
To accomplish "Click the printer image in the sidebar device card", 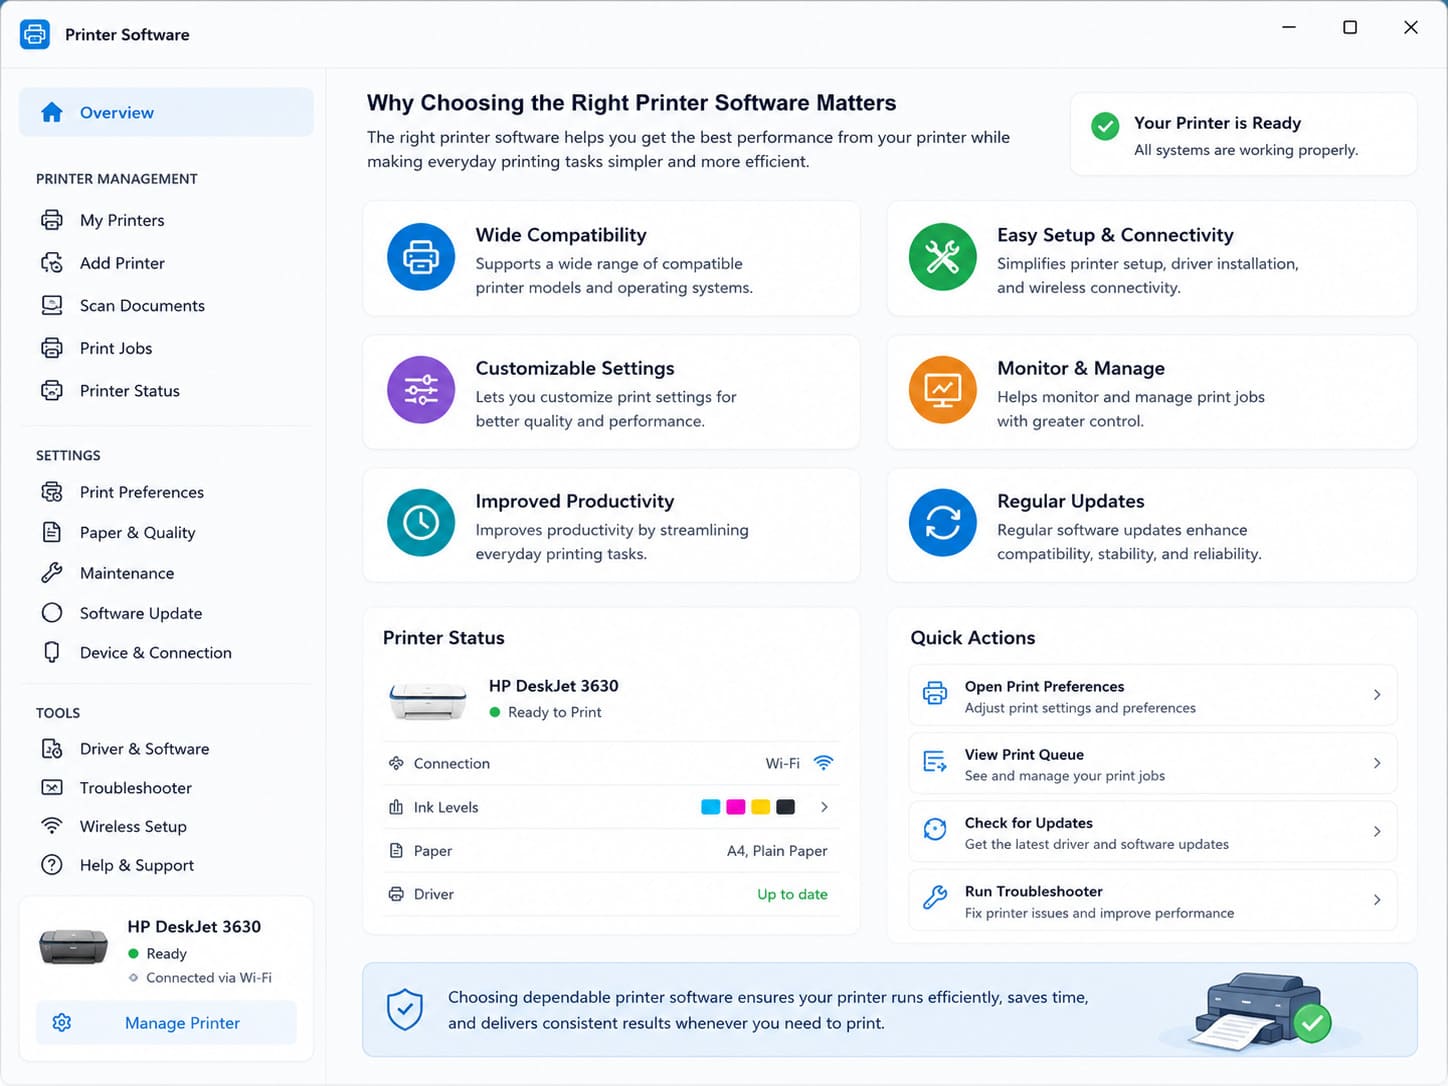I will 73,946.
